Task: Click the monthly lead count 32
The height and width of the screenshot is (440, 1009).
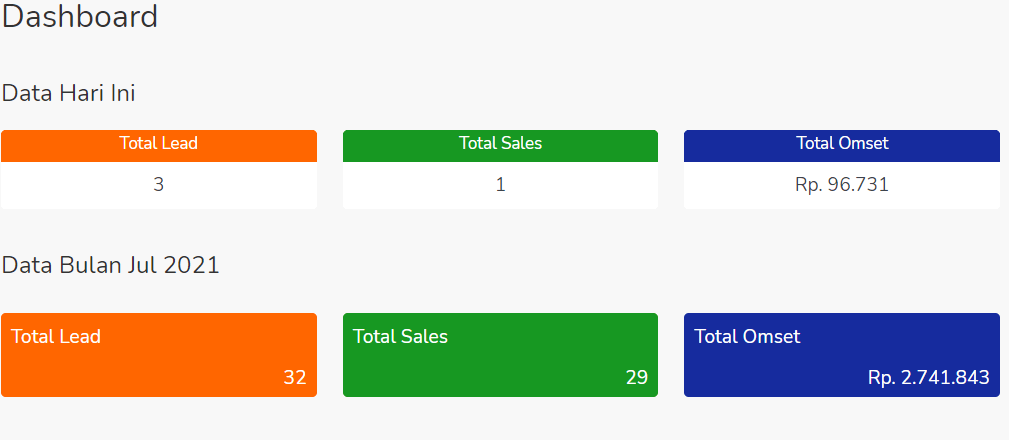Action: (294, 378)
